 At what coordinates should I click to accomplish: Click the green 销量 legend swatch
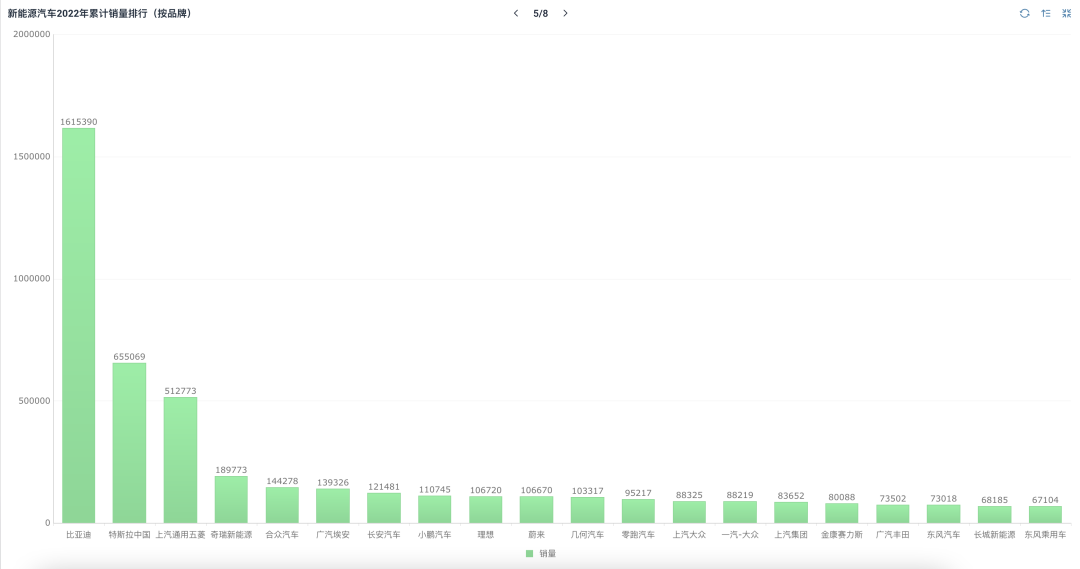point(530,553)
